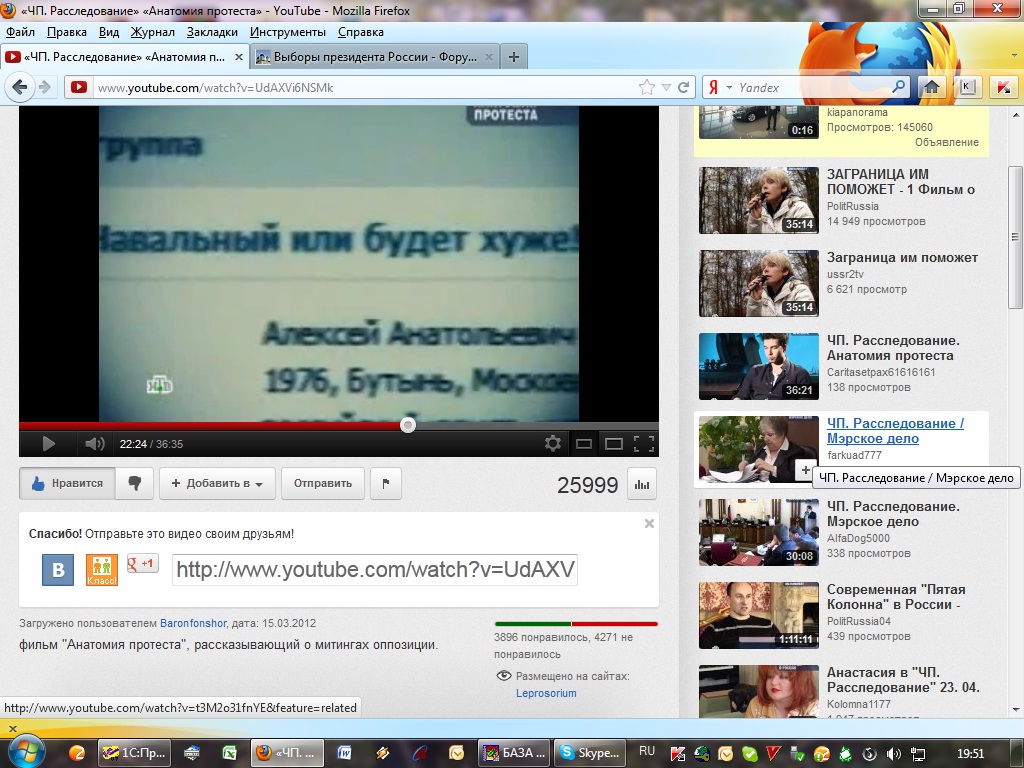Mute the video with the speaker icon

[94, 443]
